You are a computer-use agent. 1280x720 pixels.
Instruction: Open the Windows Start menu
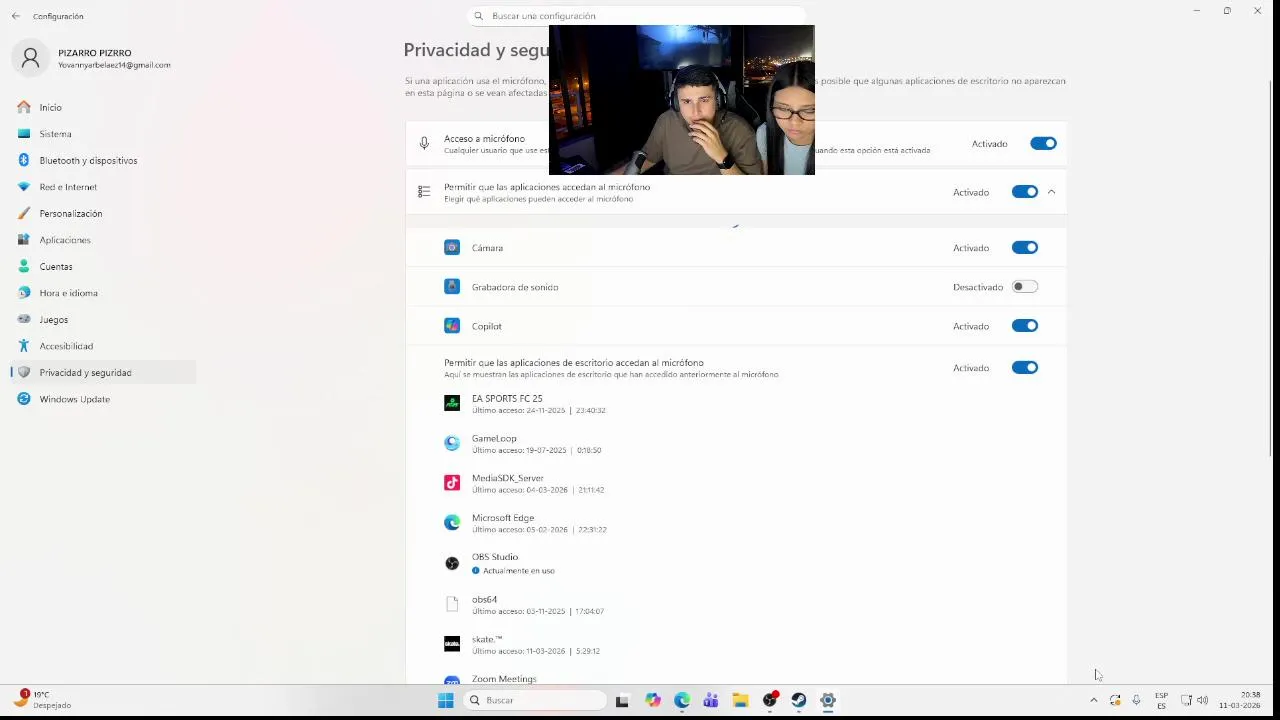445,701
